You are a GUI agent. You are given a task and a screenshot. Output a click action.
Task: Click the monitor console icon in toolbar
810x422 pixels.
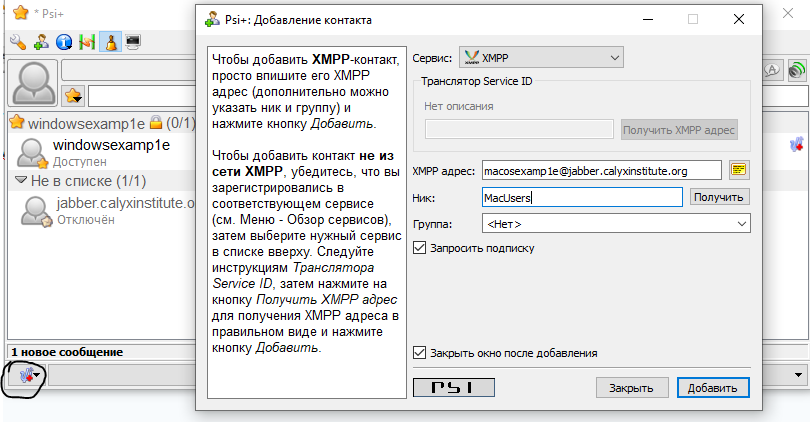133,42
